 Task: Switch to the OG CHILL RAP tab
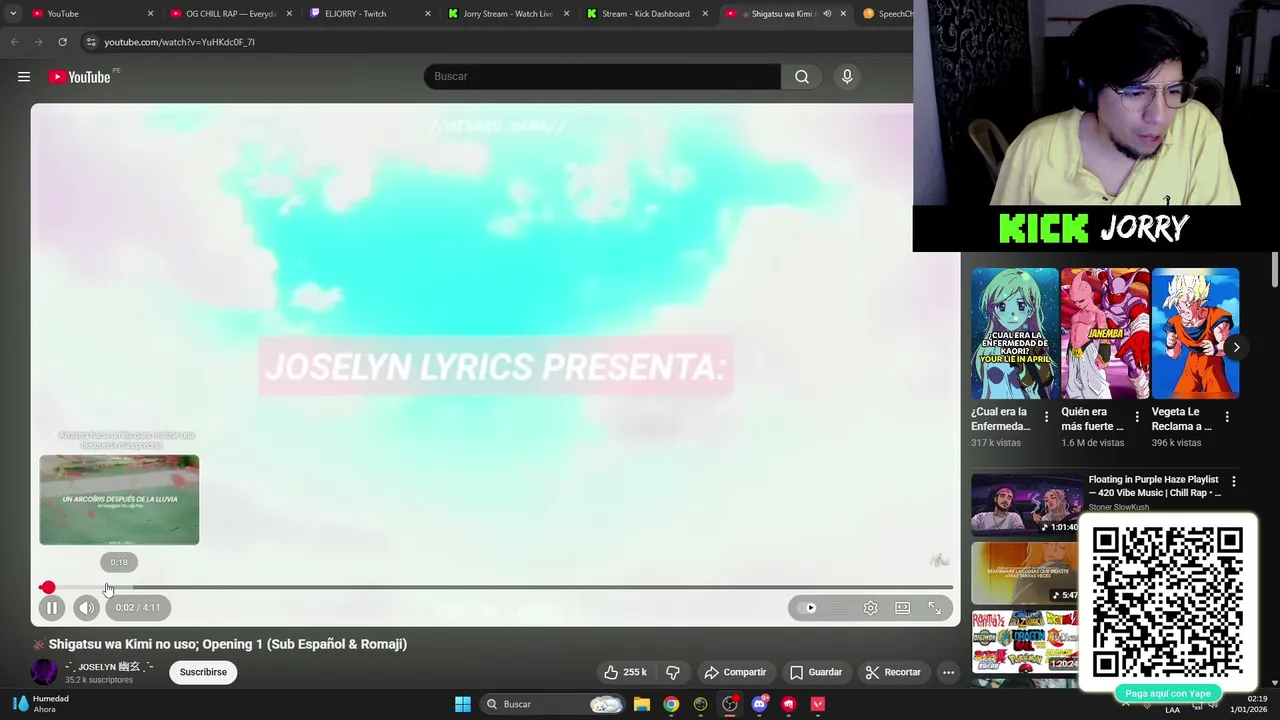231,14
